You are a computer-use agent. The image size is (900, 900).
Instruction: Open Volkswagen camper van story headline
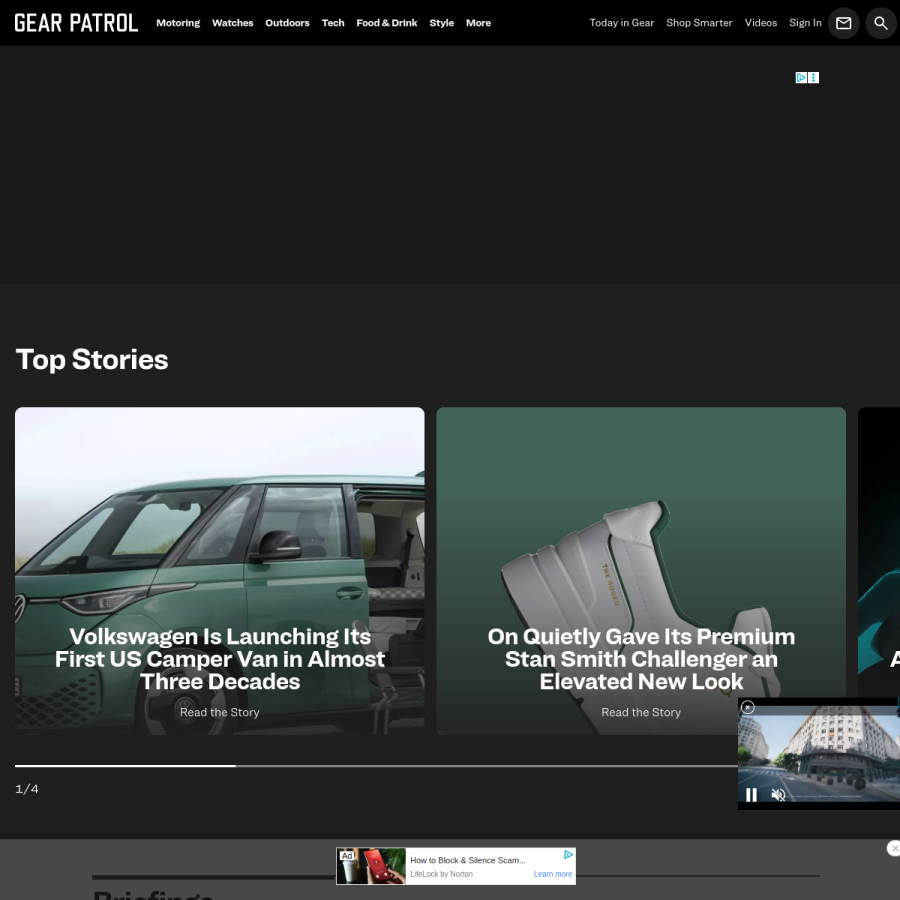pyautogui.click(x=220, y=659)
